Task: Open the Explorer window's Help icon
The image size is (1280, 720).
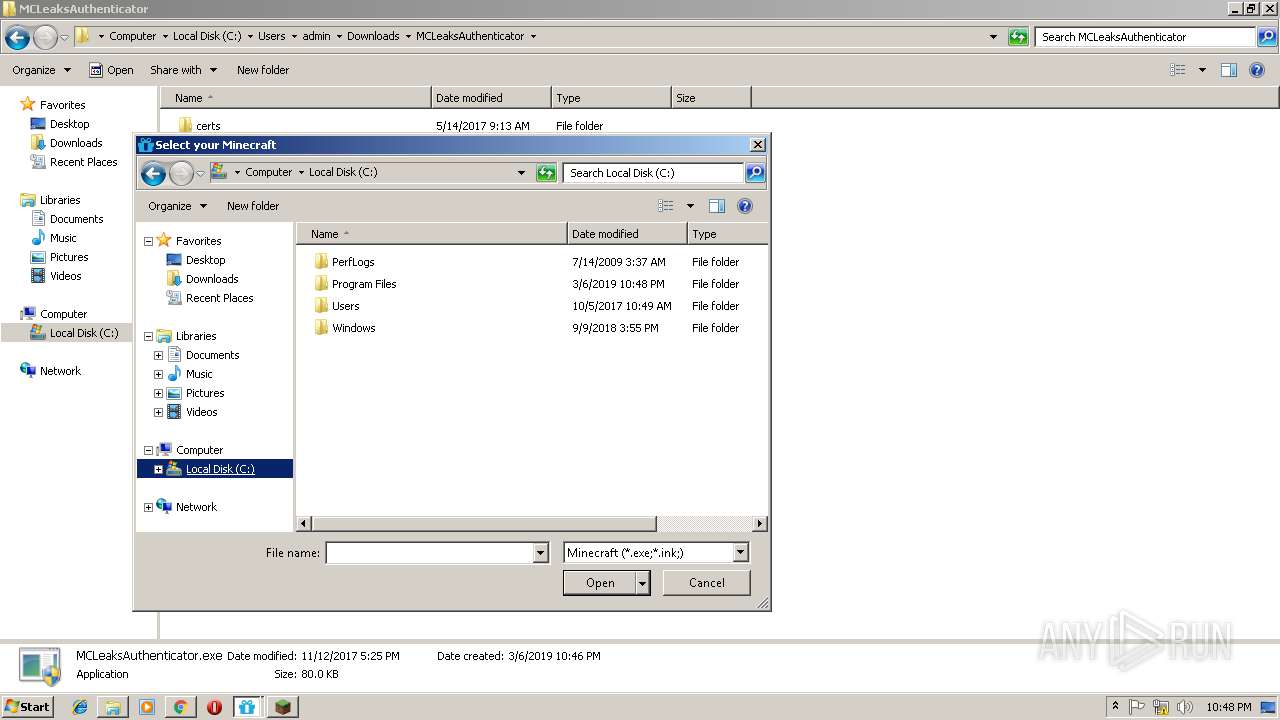Action: tap(1257, 70)
